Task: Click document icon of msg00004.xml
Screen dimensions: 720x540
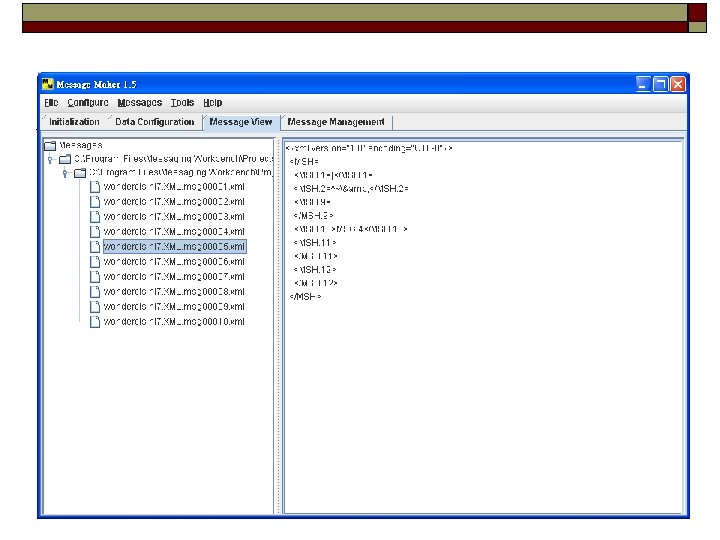Action: click(95, 231)
